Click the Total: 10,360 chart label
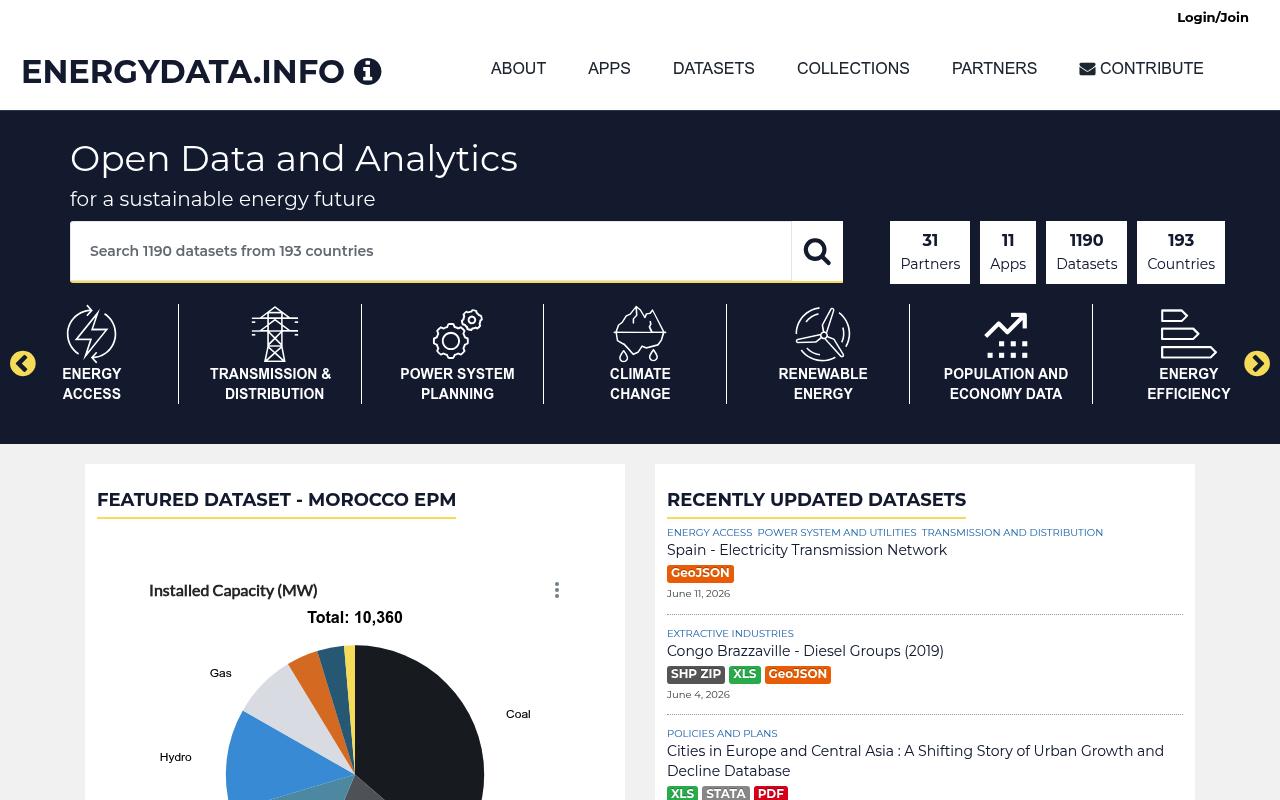 click(355, 618)
